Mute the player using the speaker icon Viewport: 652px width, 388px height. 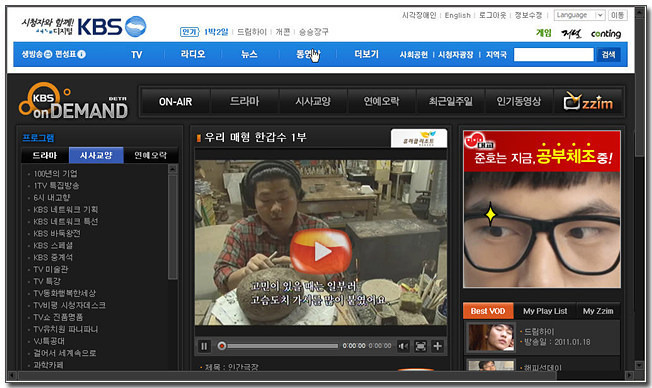(x=403, y=346)
